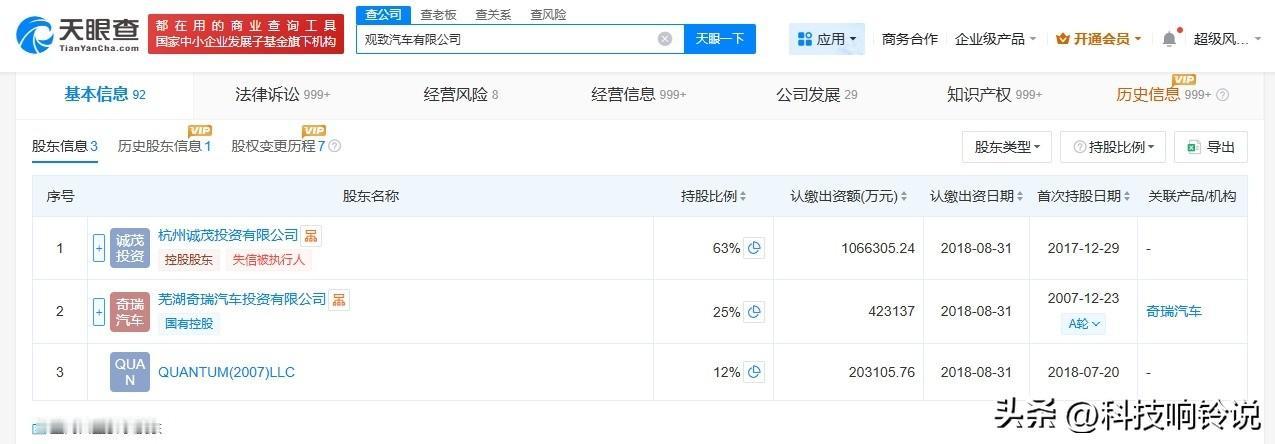The height and width of the screenshot is (444, 1275).
Task: Open the 企业级产品 dropdown
Action: 996,39
